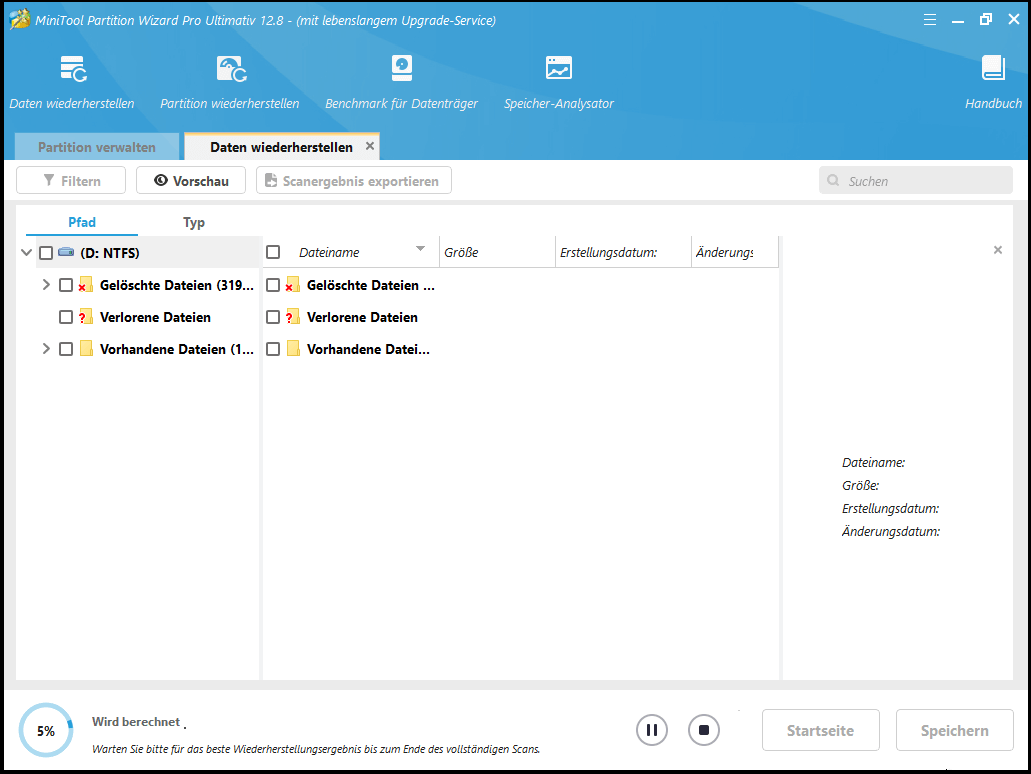Check the D: NTFS drive checkbox
The height and width of the screenshot is (774, 1031).
tap(46, 253)
